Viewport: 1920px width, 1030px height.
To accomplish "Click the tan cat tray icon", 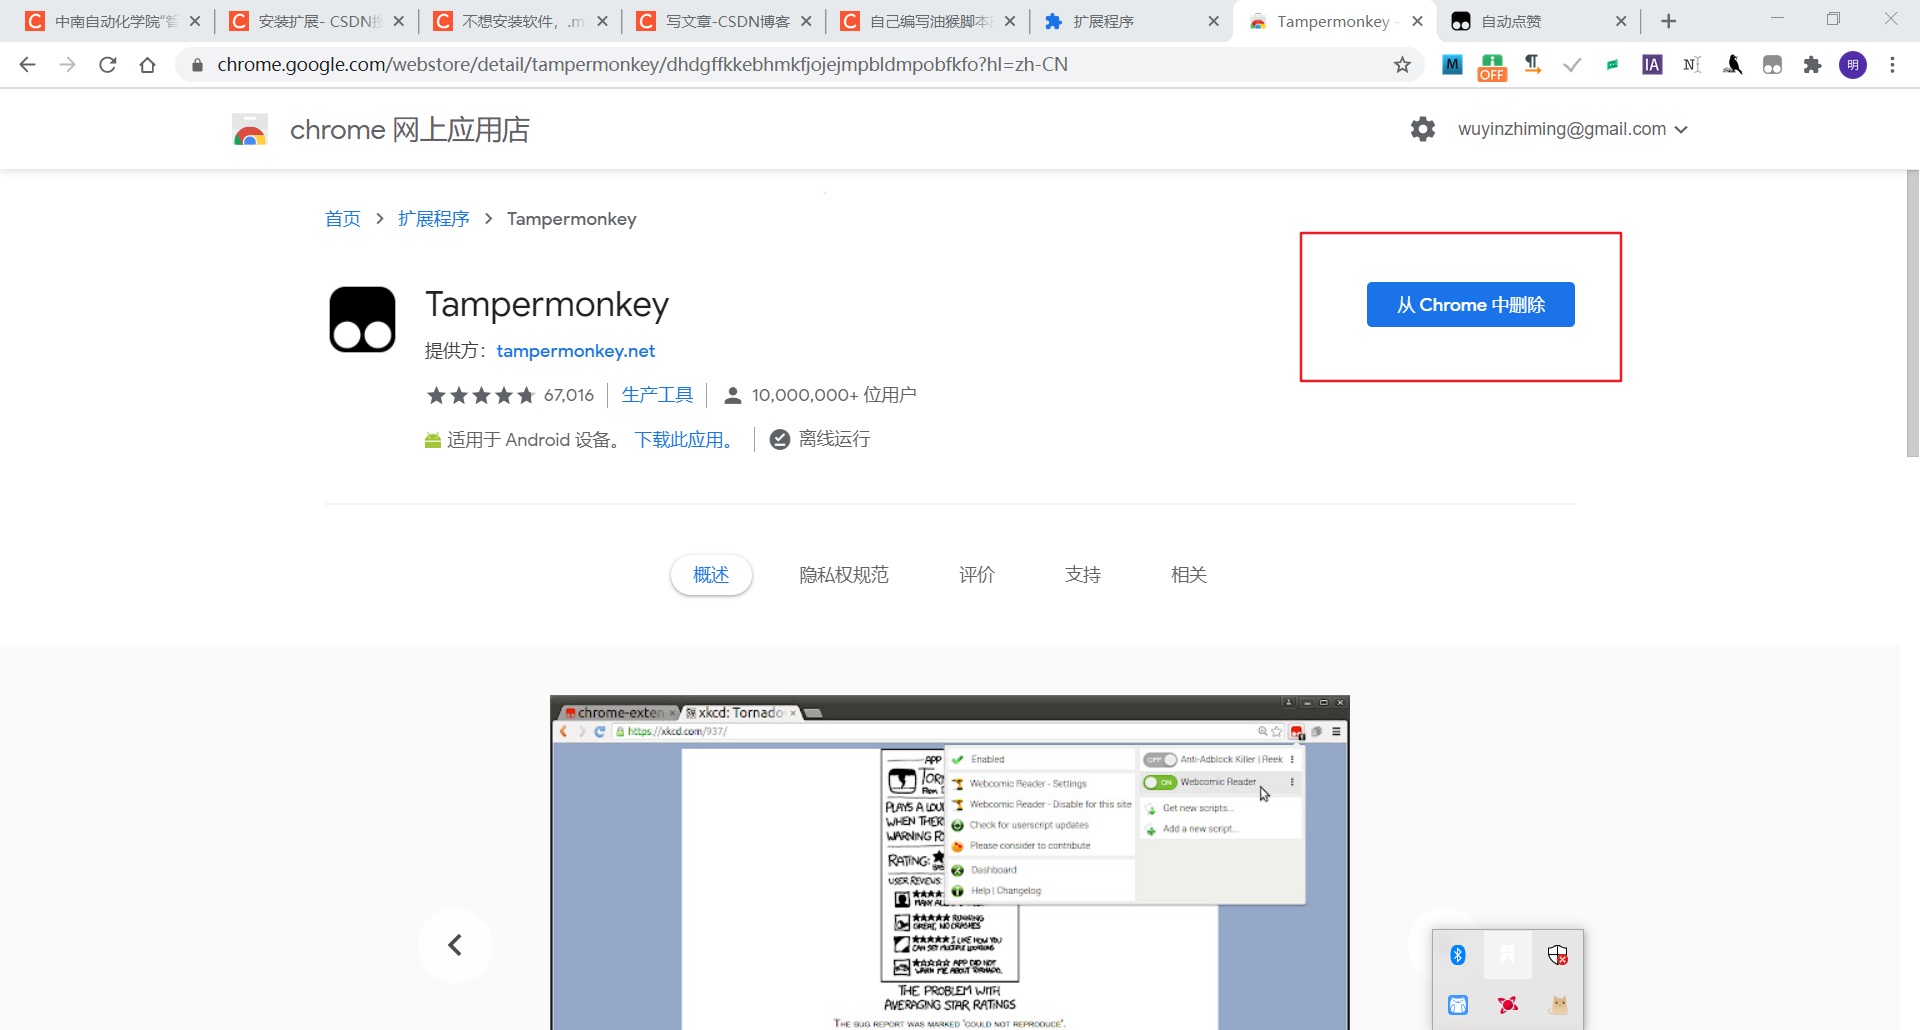I will (1558, 1004).
